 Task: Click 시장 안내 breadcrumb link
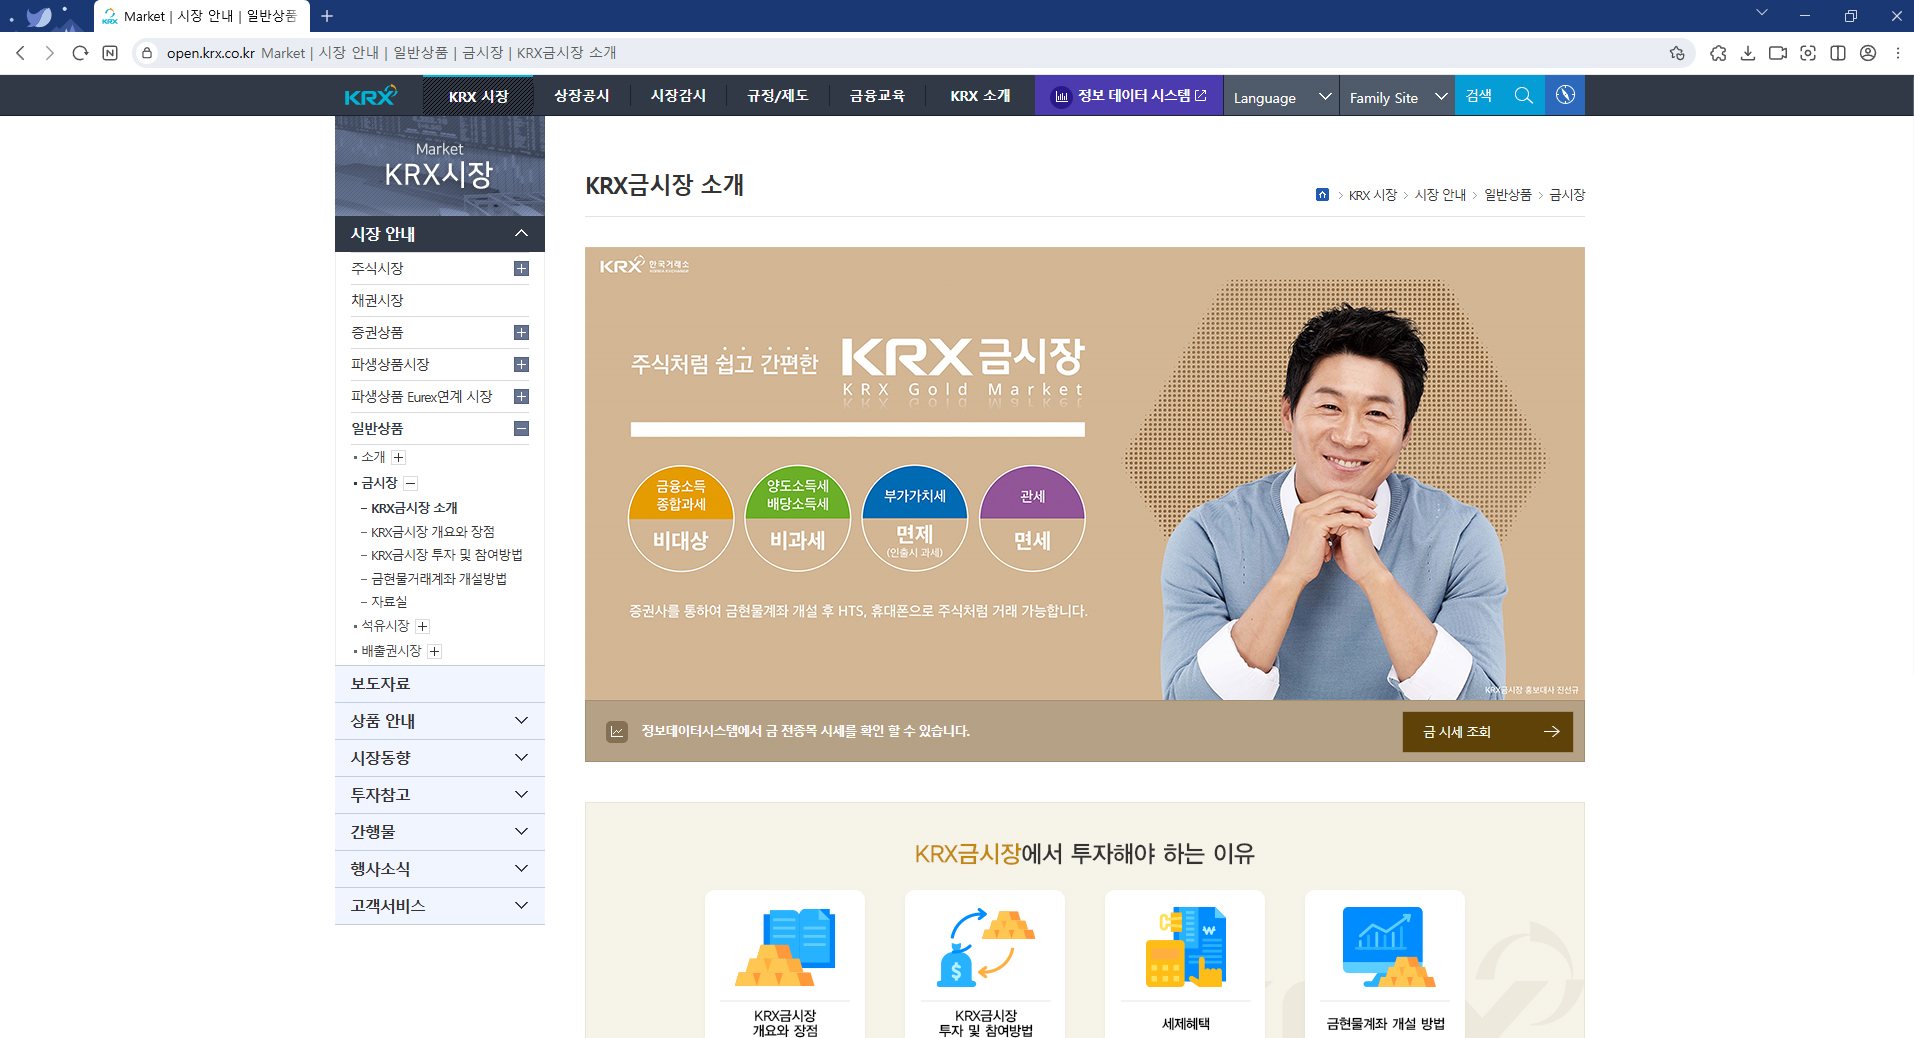pyautogui.click(x=1440, y=195)
